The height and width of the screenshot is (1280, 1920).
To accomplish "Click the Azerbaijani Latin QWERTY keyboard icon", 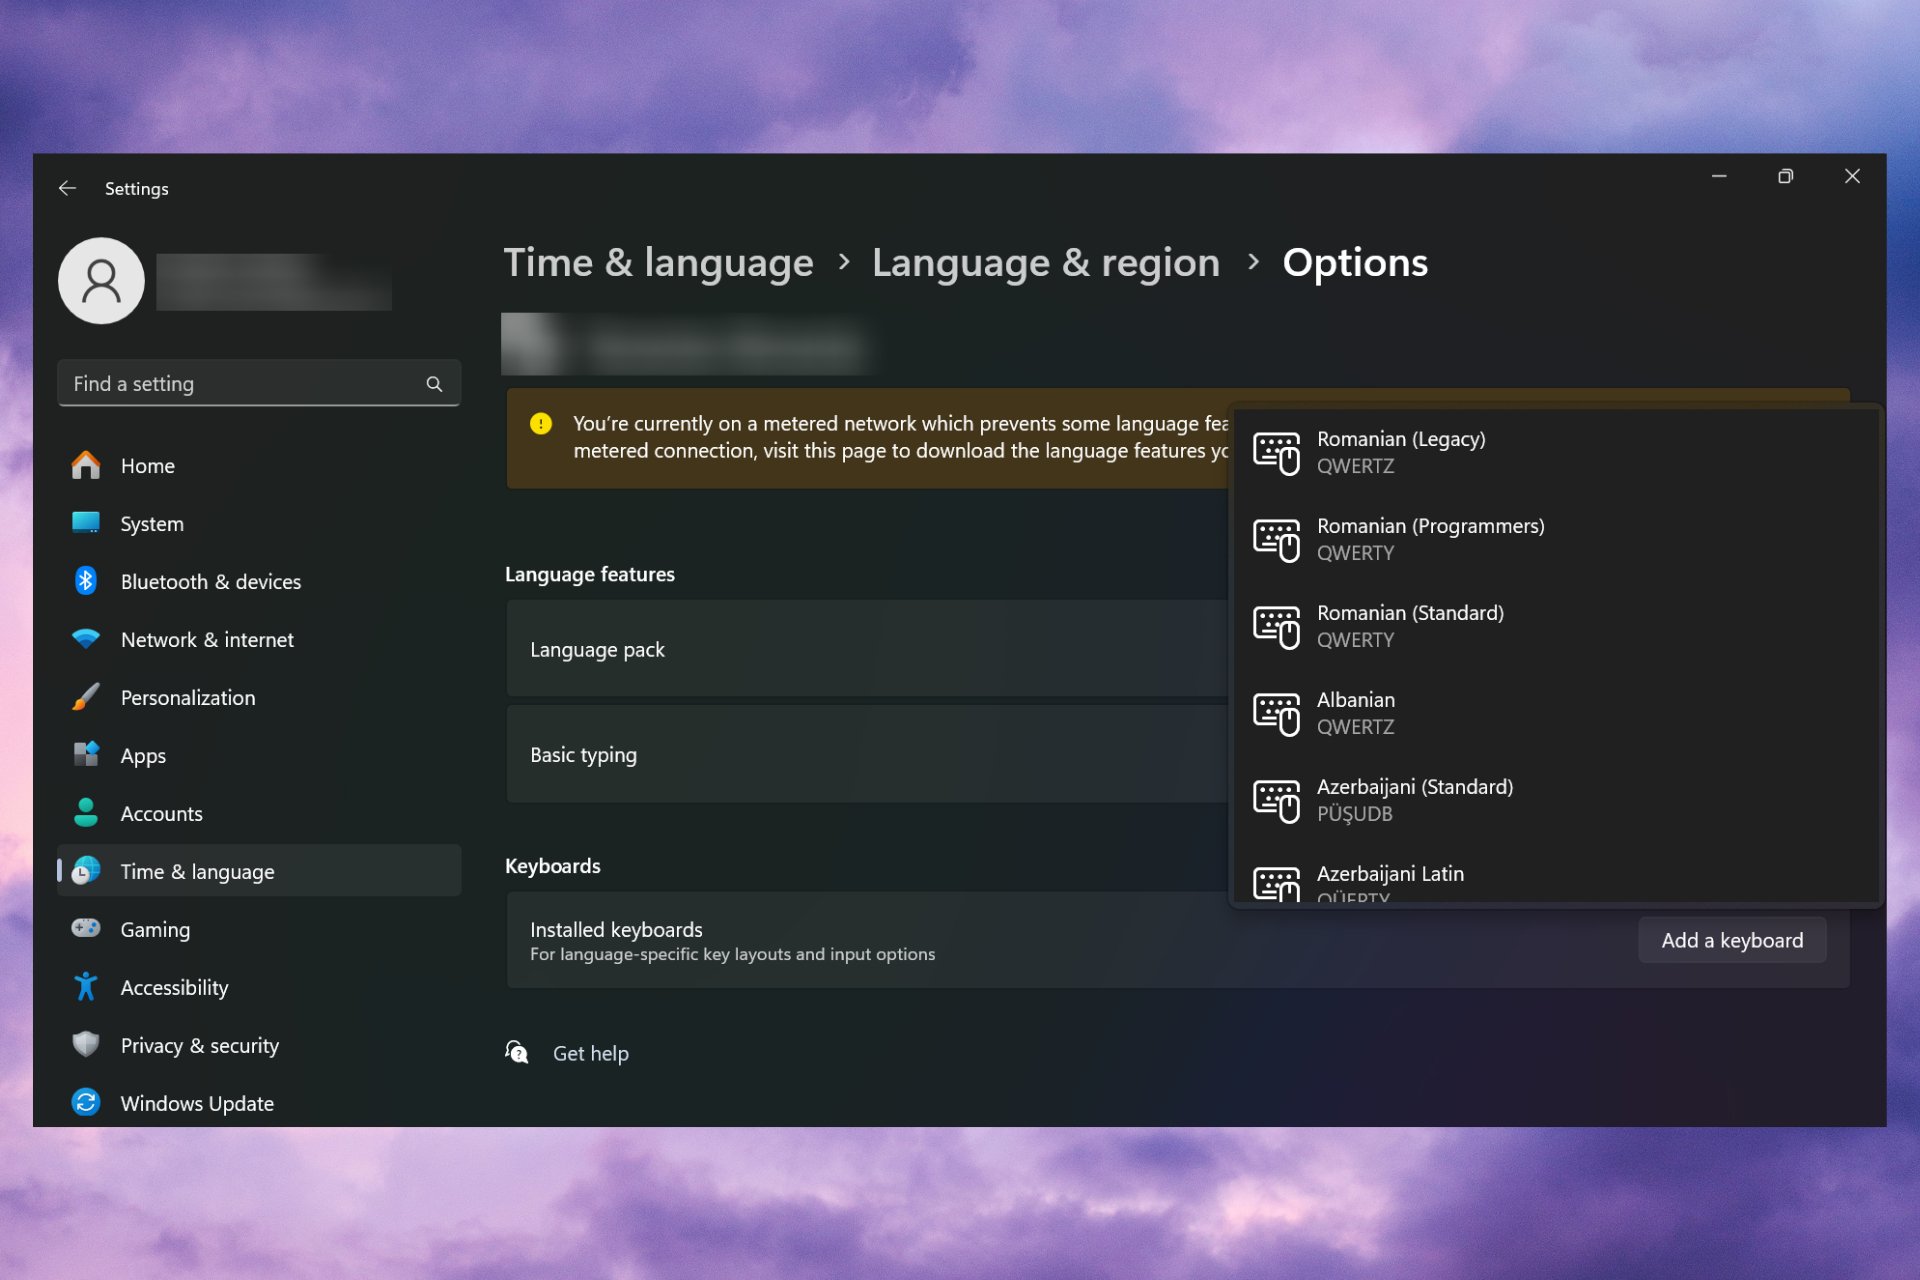I will pos(1277,881).
